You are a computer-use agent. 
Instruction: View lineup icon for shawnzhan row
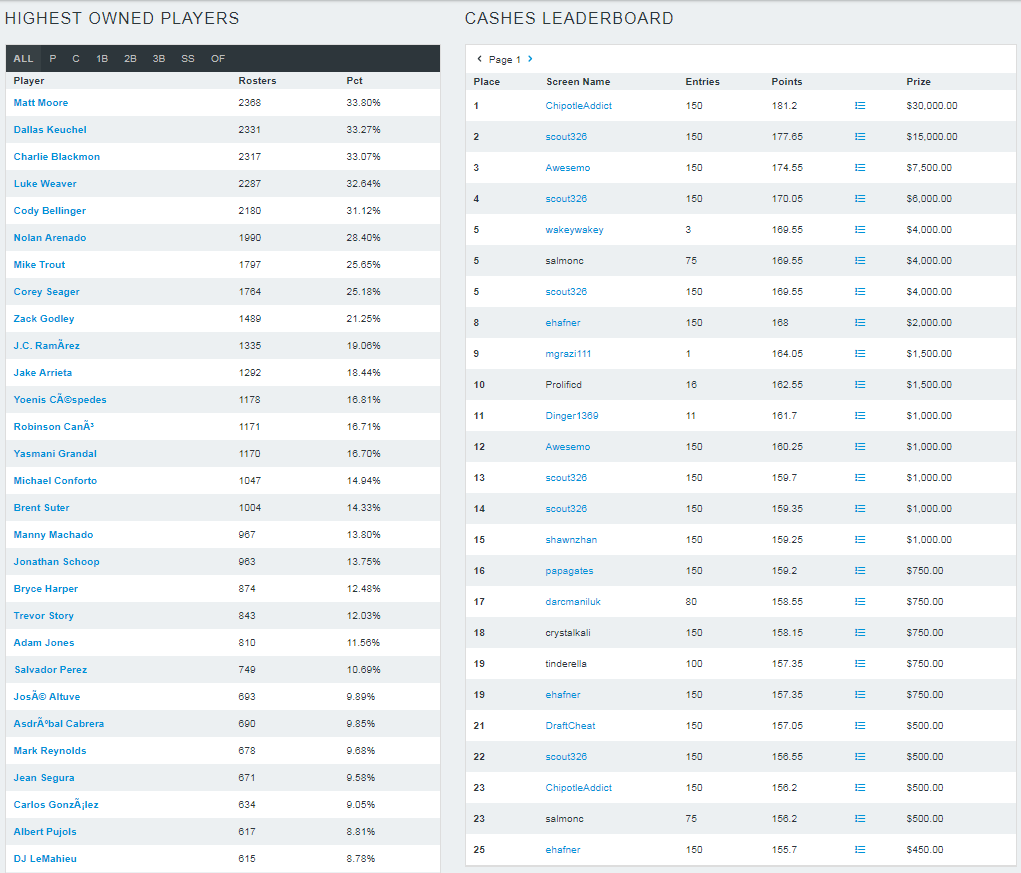[860, 540]
